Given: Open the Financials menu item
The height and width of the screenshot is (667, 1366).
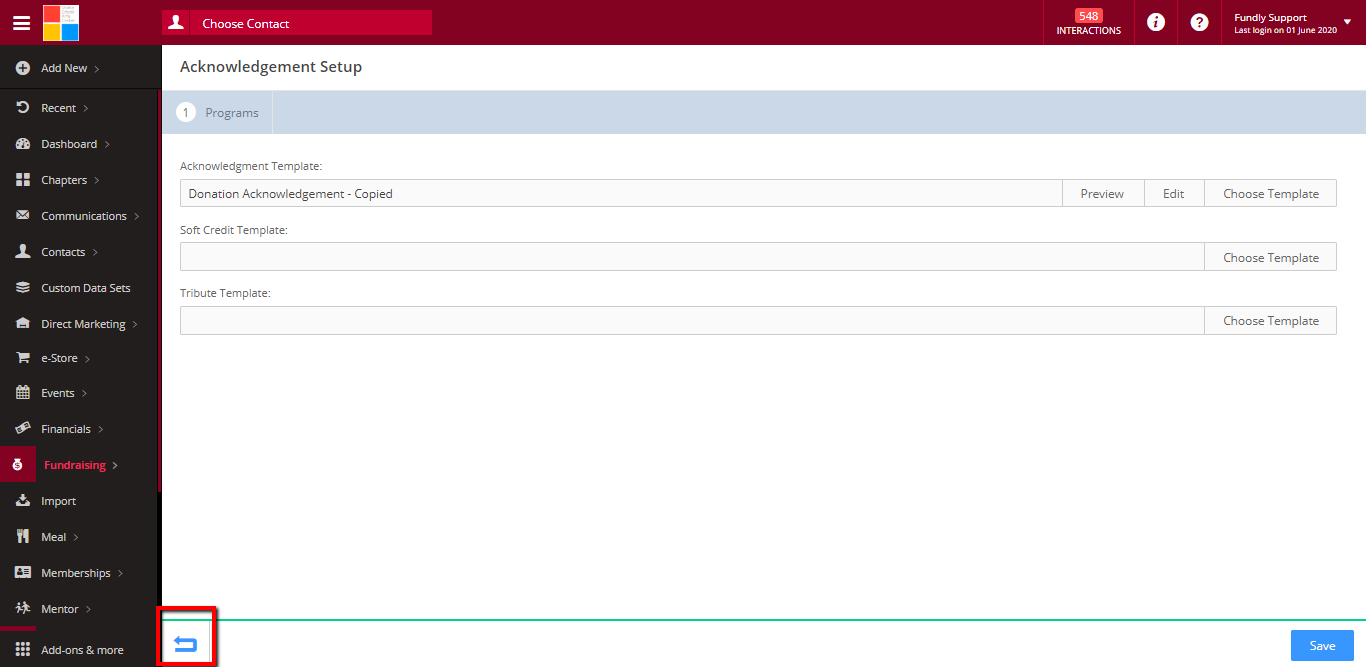Looking at the screenshot, I should (66, 429).
